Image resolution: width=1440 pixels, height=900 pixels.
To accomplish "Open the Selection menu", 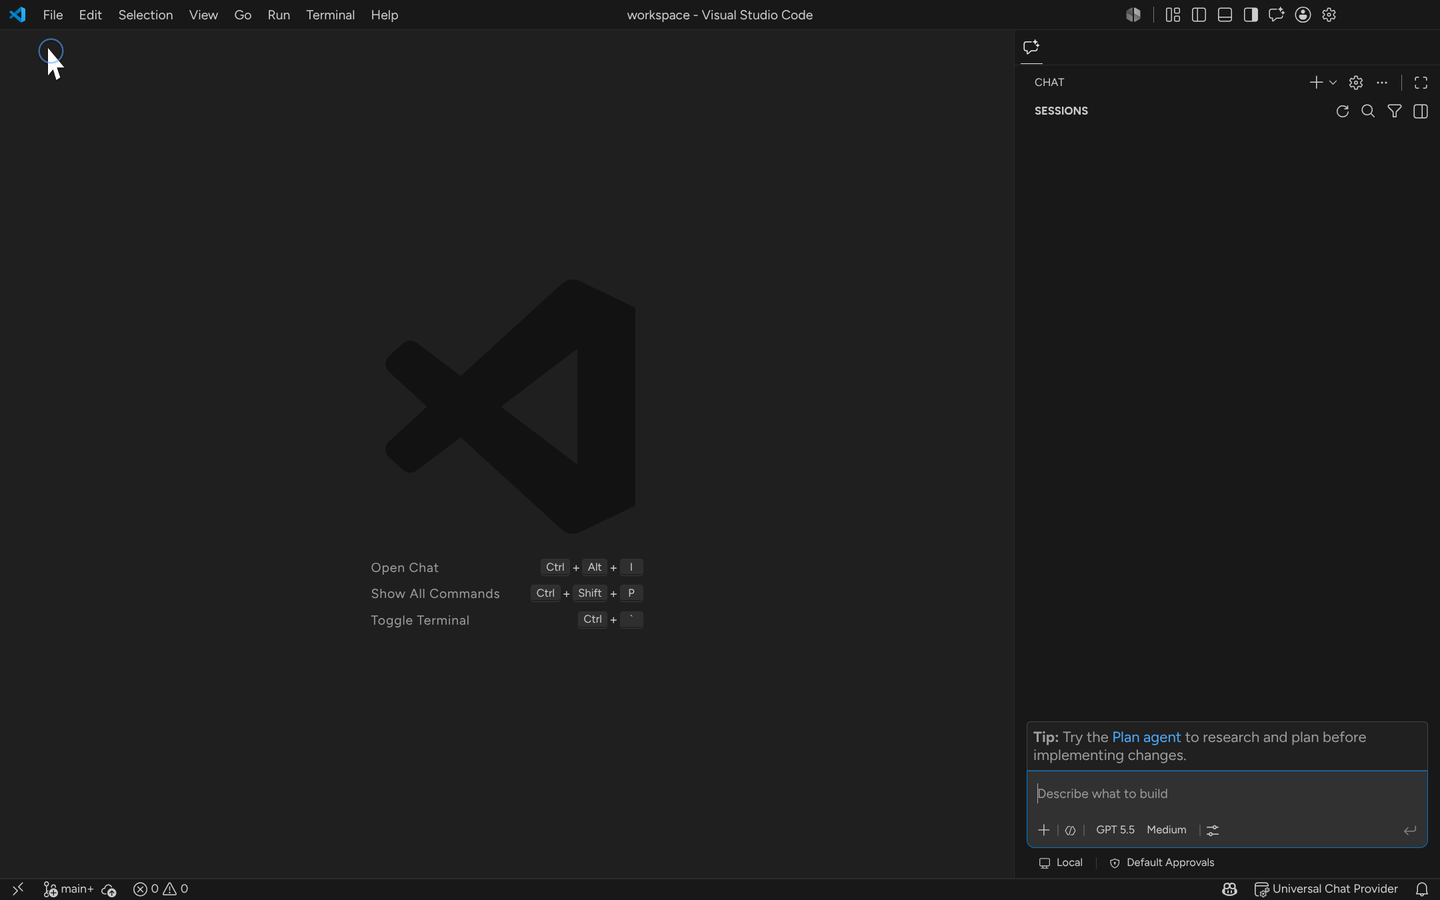I will (x=145, y=15).
